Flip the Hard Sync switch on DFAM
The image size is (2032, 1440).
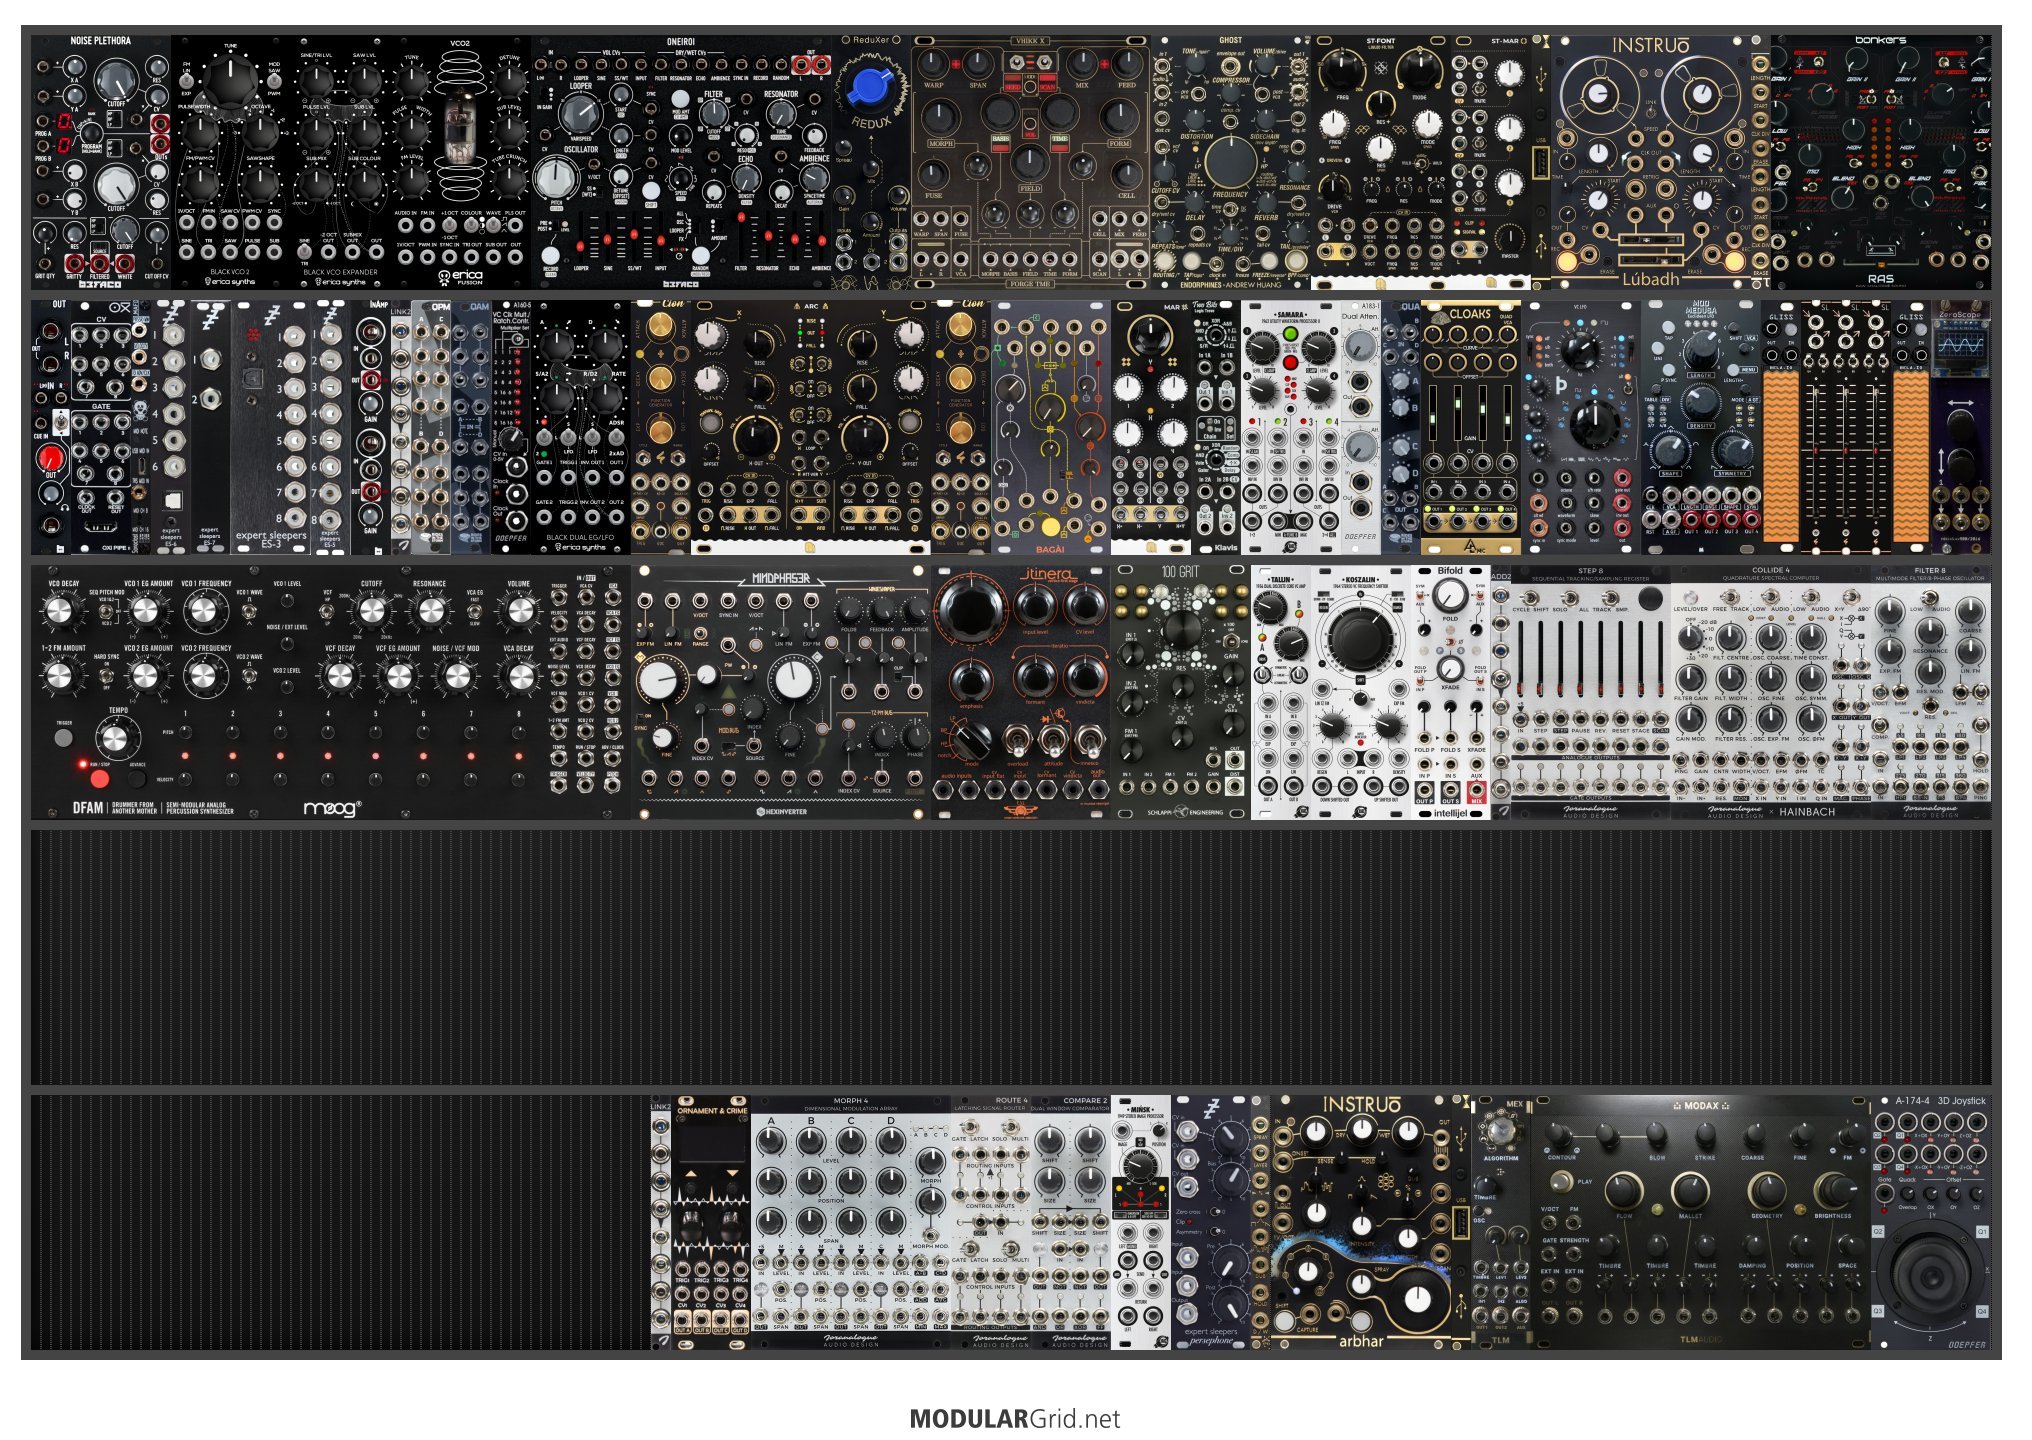point(106,676)
